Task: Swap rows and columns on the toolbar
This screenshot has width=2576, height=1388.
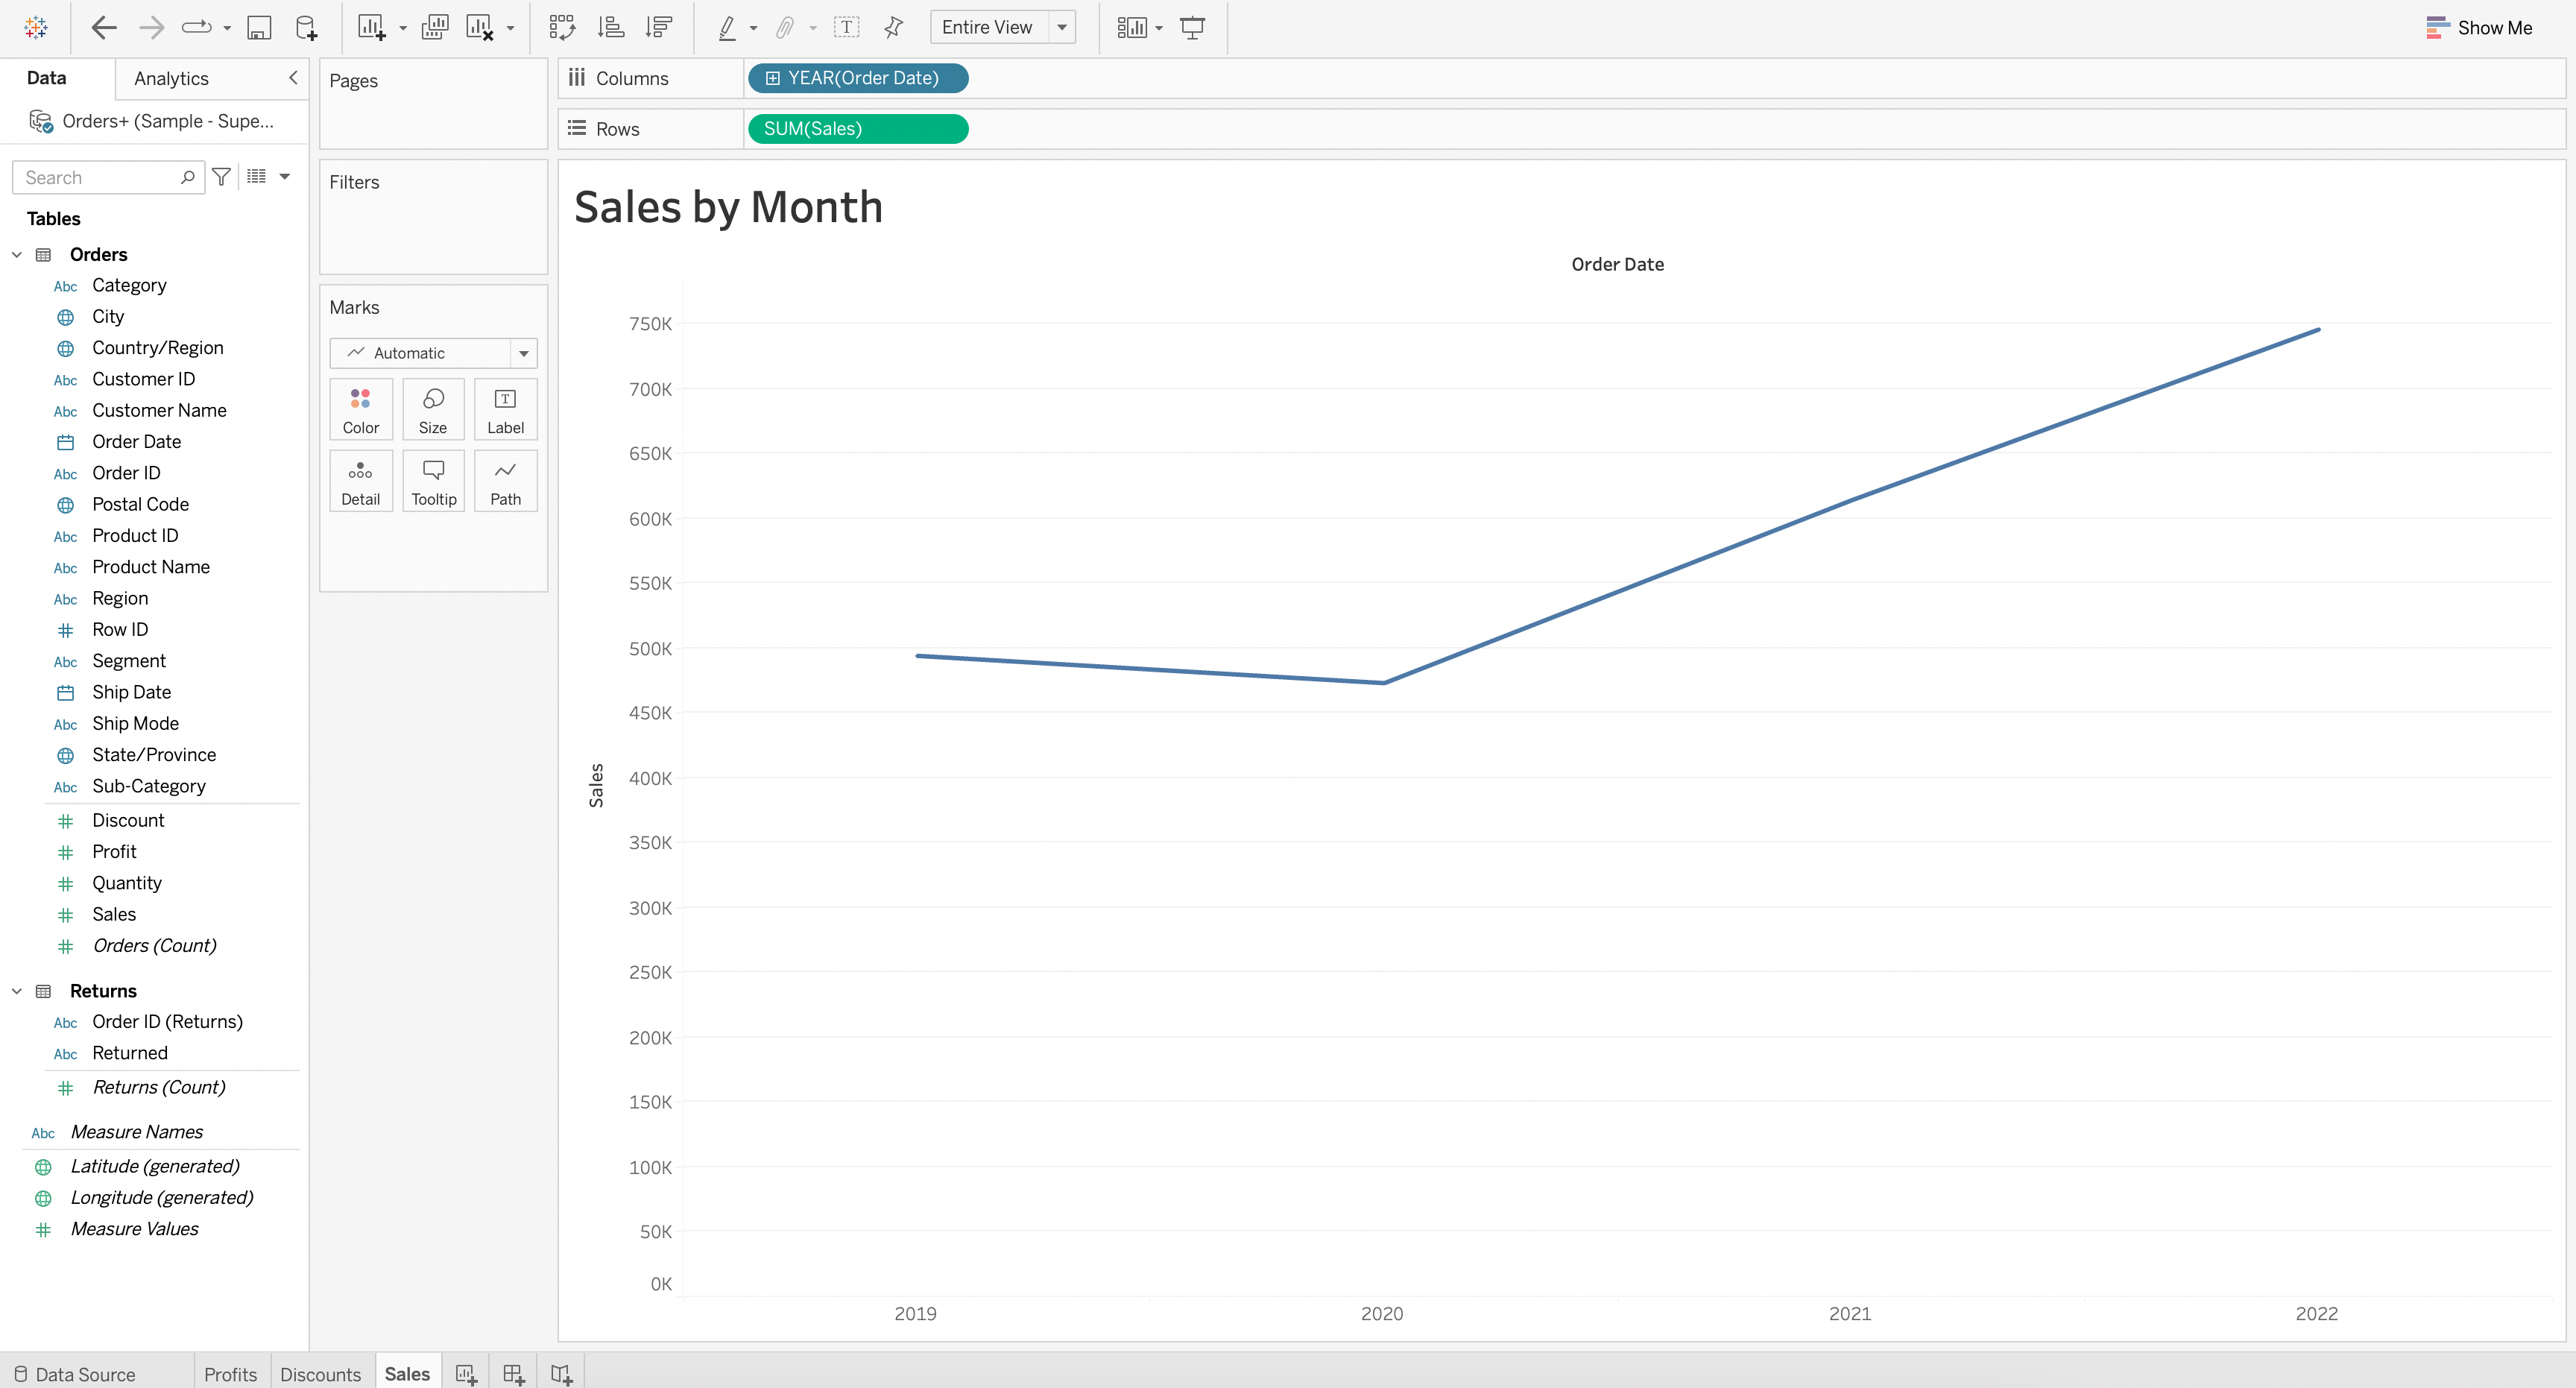Action: coord(562,27)
